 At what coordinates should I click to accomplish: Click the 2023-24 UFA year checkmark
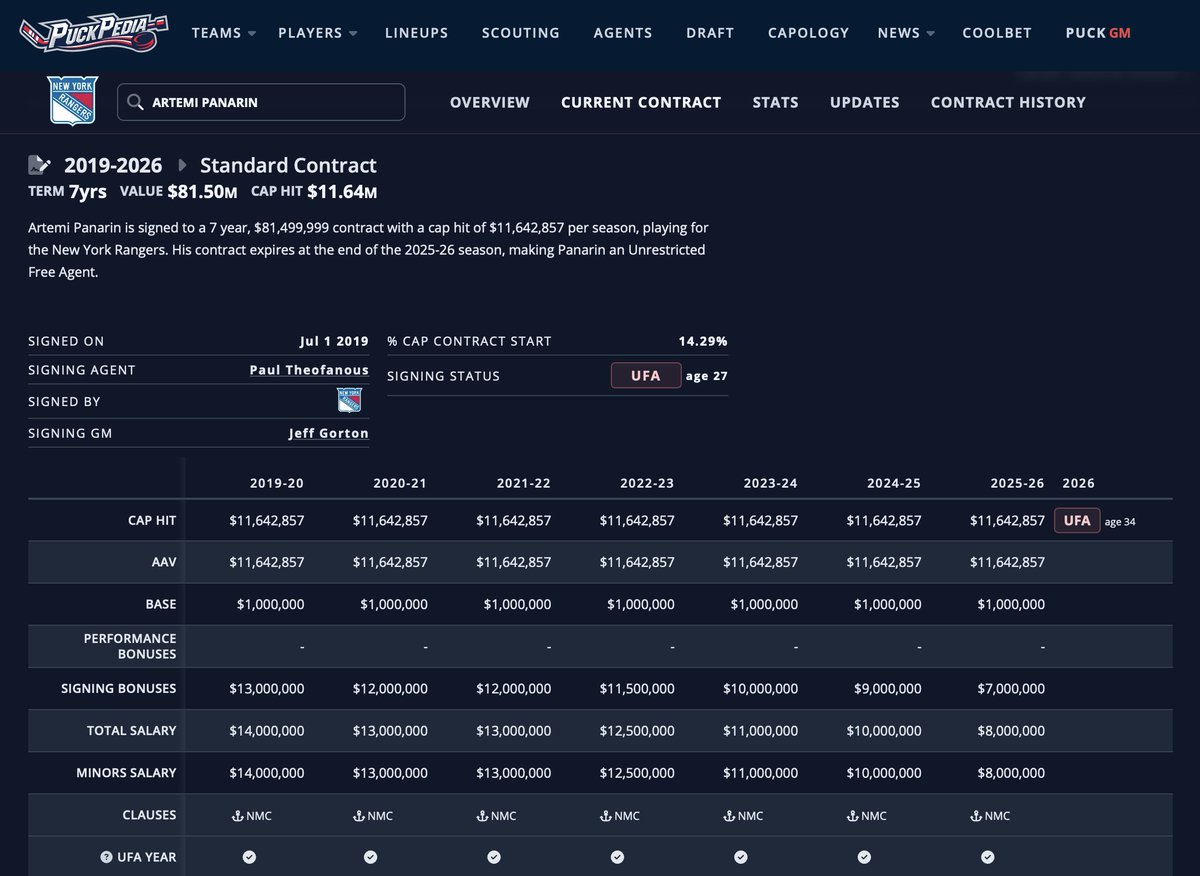click(x=741, y=857)
